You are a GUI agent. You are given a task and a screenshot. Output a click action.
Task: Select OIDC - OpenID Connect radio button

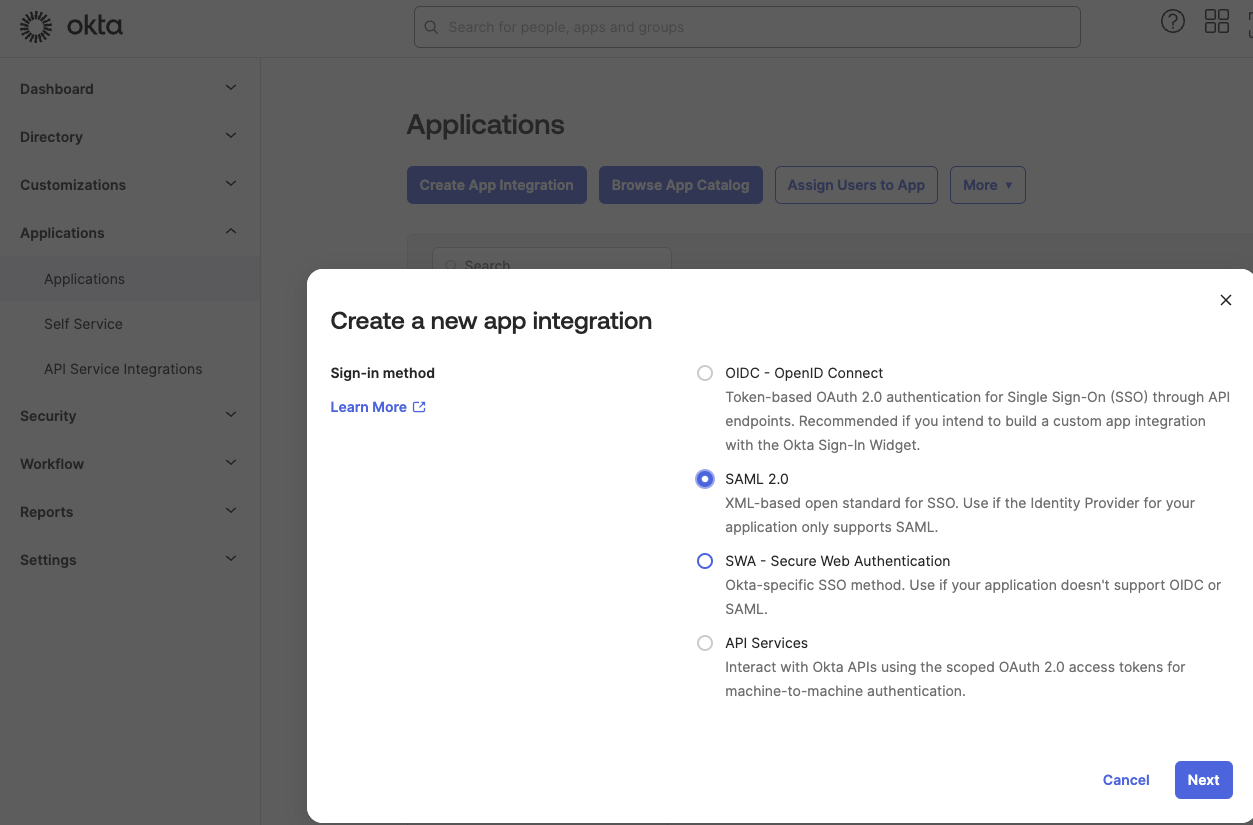(705, 373)
